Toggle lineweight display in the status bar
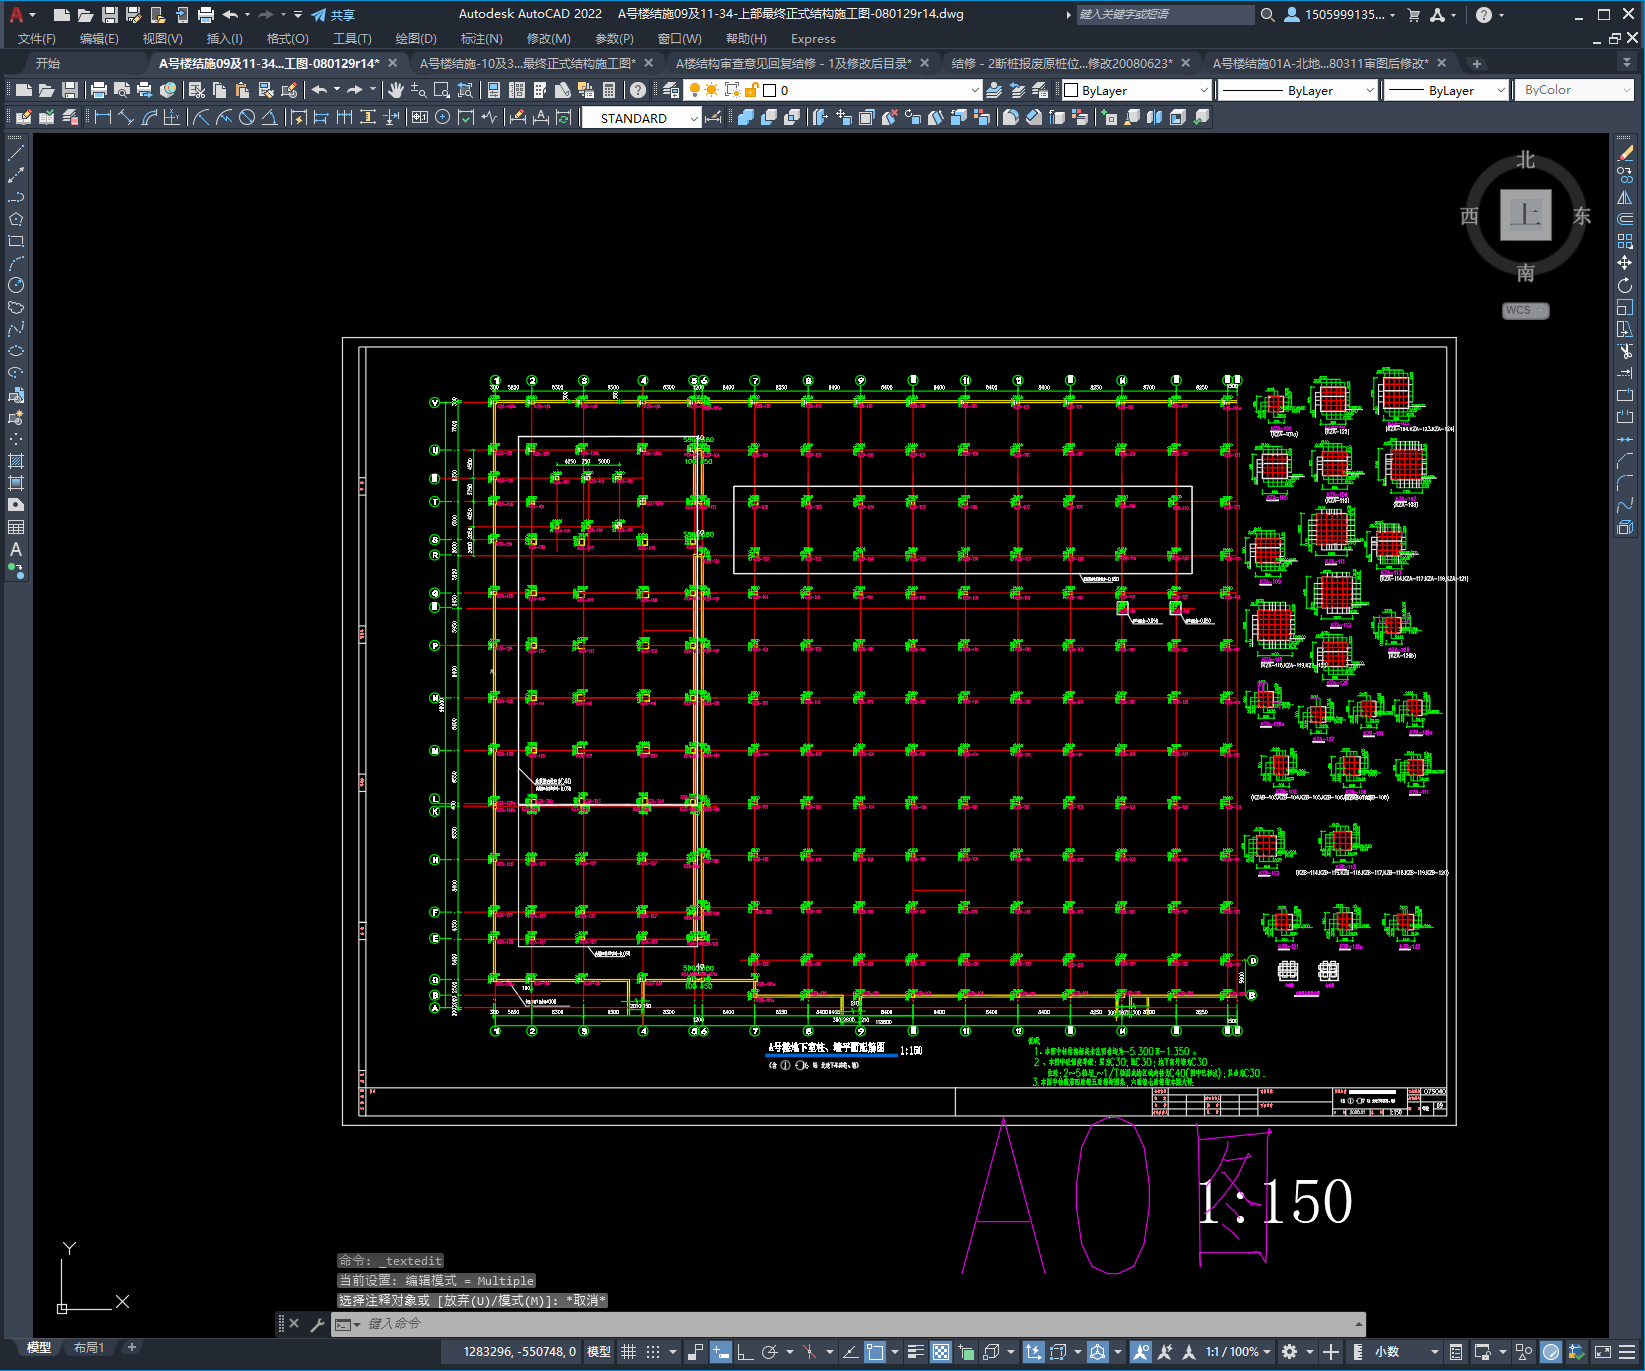Screen dimensions: 1645x1371 [915, 1352]
